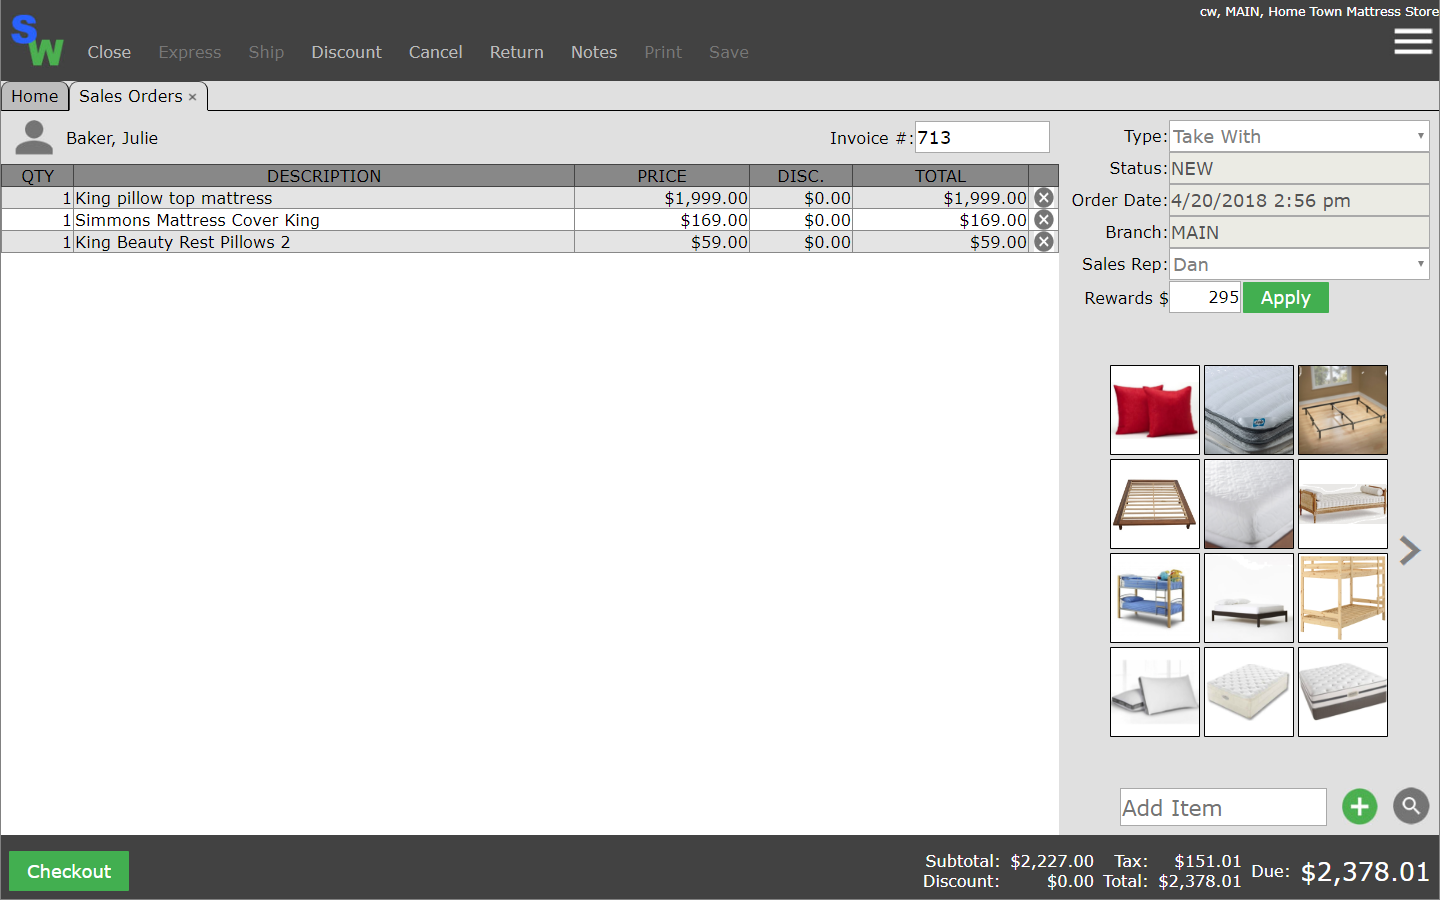Open the Sales Rep dropdown
Viewport: 1440px width, 900px height.
coord(1298,265)
